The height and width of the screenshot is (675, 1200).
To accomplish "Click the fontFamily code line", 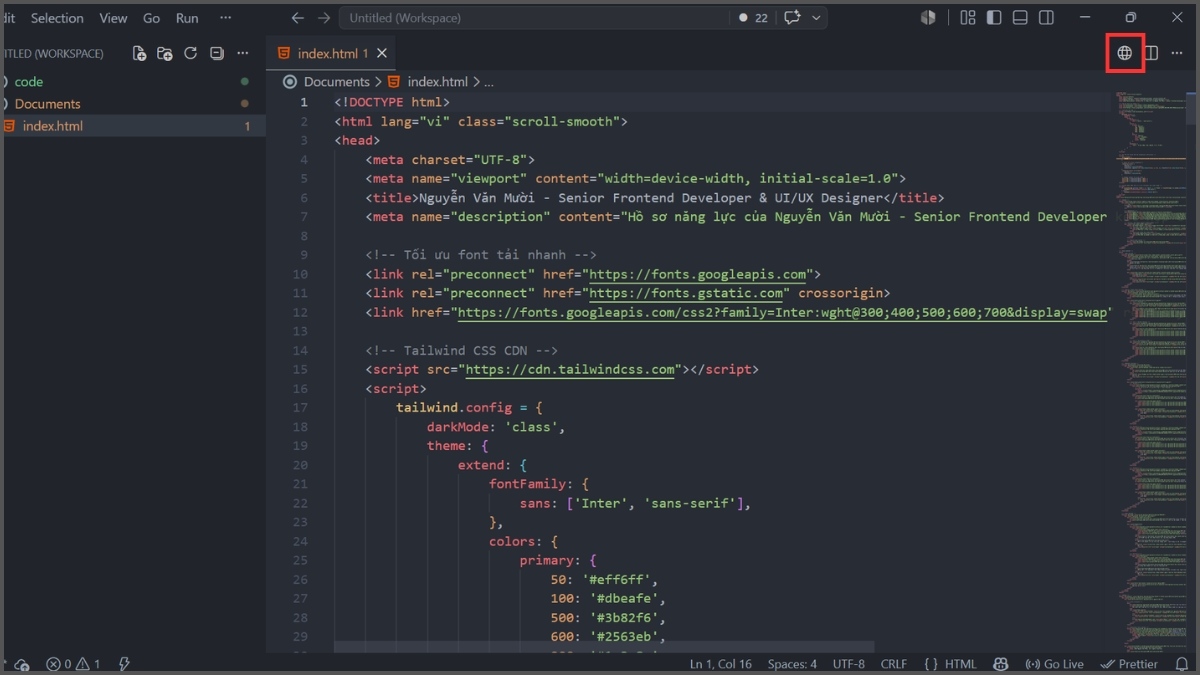I will tap(539, 484).
